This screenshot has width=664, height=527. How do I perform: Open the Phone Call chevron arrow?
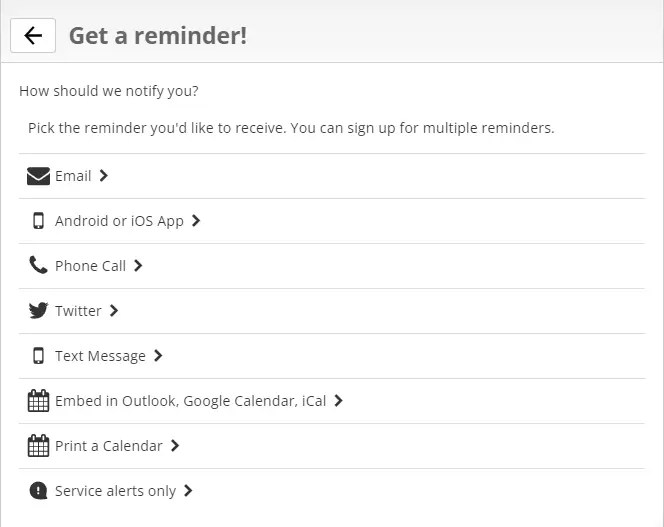(x=138, y=266)
